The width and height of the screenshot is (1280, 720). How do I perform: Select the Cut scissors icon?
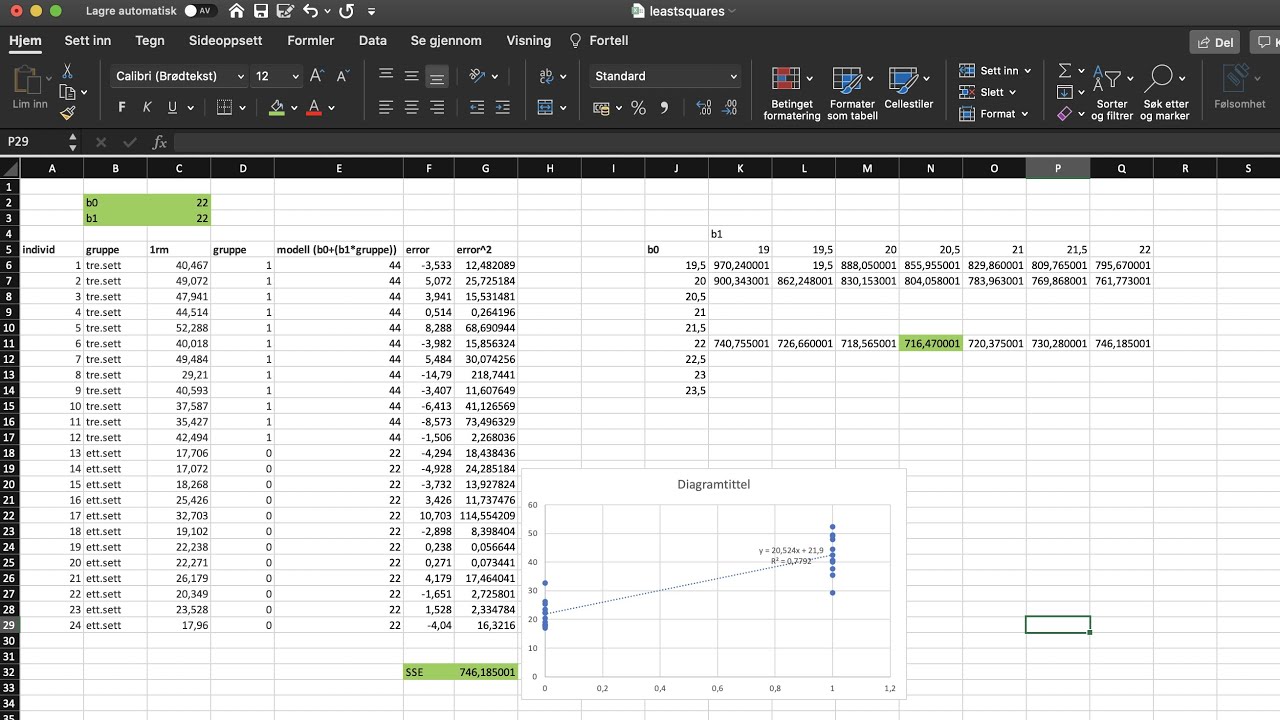click(67, 71)
